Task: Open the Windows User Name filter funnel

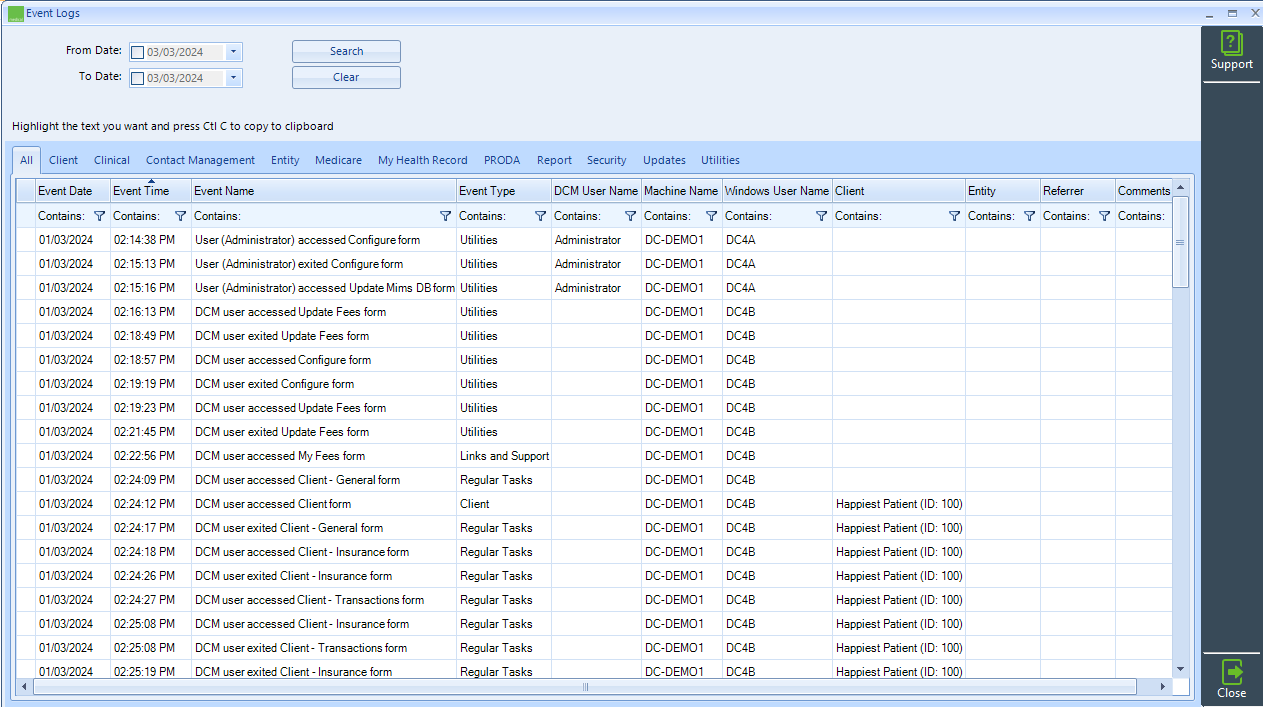Action: point(820,215)
